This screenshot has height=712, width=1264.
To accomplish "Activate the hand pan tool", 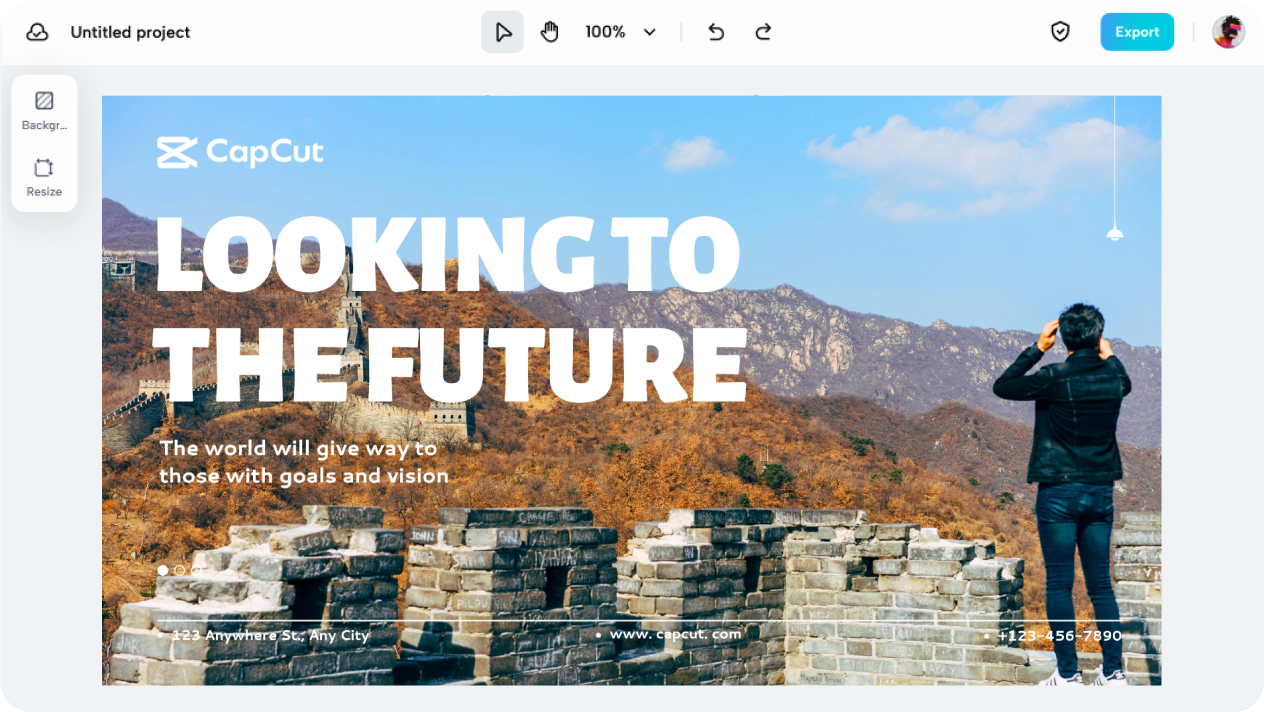I will [549, 32].
